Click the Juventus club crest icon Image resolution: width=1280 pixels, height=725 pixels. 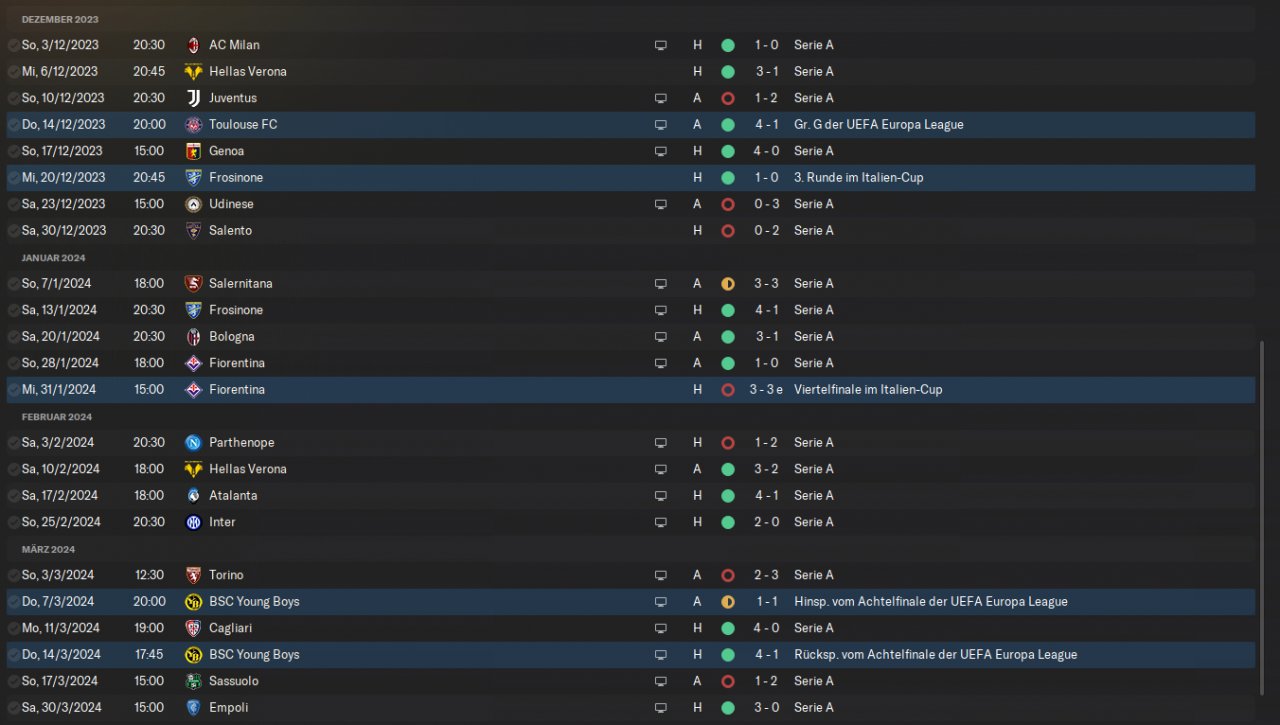tap(193, 98)
